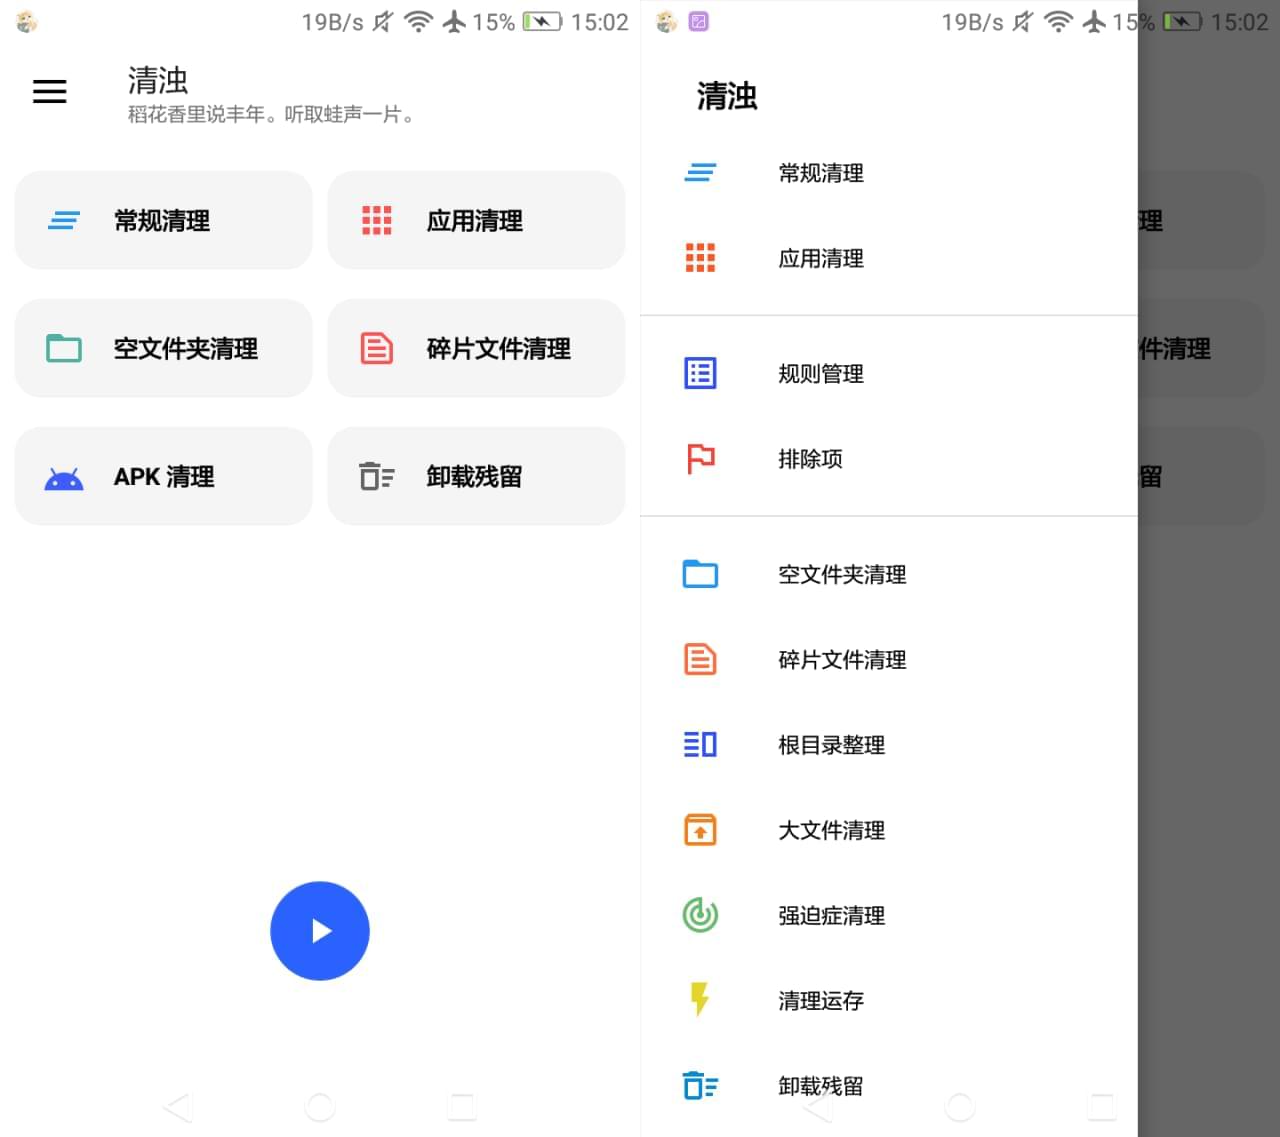Click trash list icon on 卸载残留 card

377,476
